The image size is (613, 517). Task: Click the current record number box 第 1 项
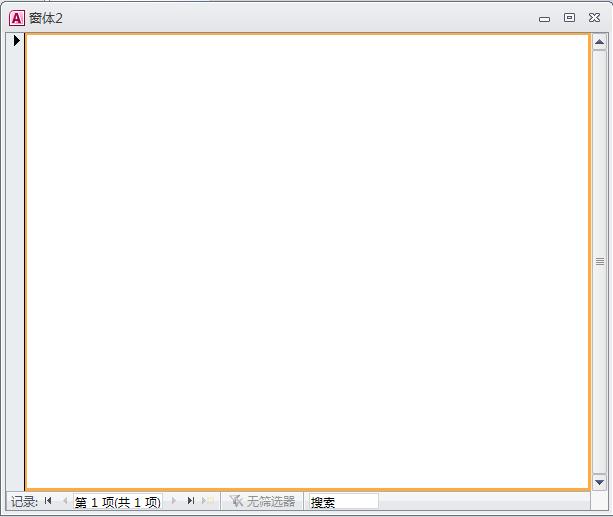pos(118,501)
